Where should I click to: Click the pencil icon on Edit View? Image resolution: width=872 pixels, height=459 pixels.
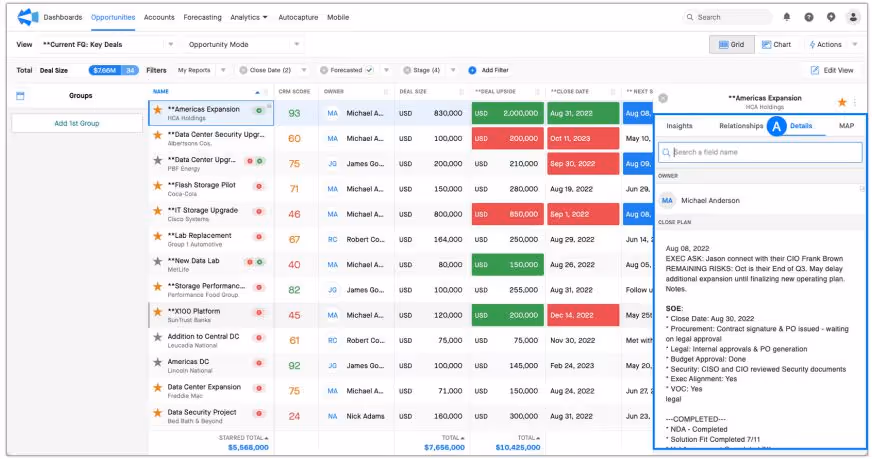coord(815,70)
